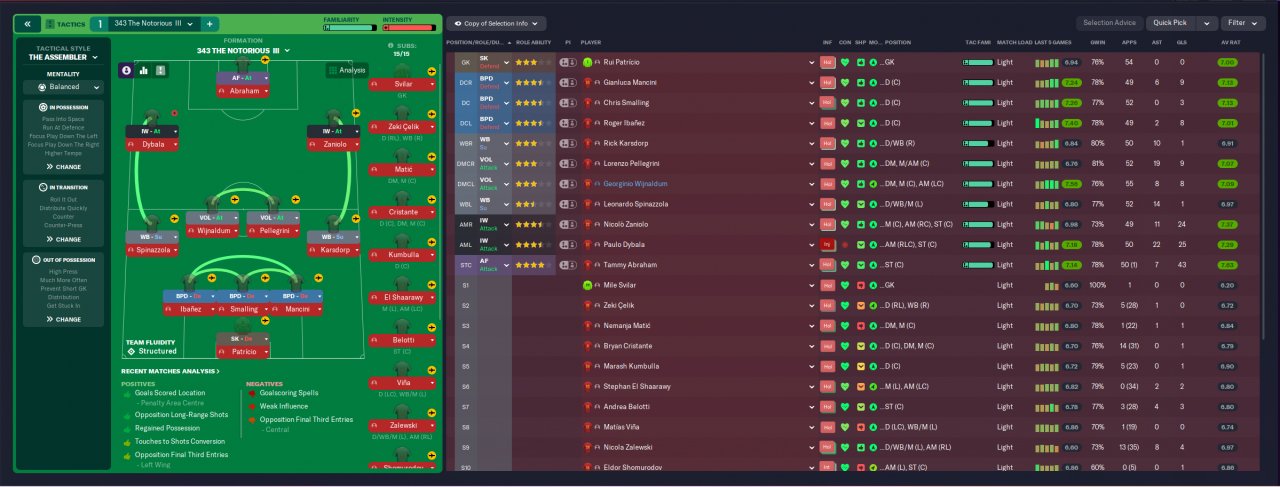
Task: Open the Analysis grid button
Action: pos(346,71)
